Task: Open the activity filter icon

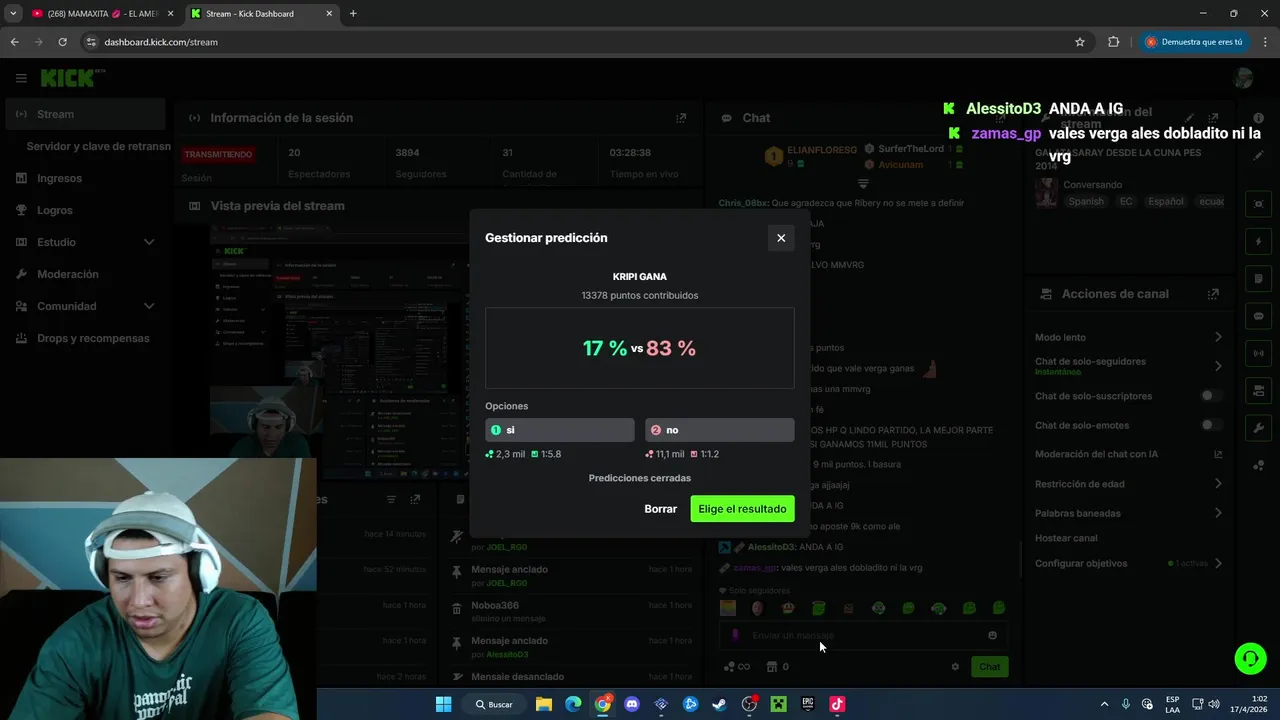Action: (x=391, y=499)
